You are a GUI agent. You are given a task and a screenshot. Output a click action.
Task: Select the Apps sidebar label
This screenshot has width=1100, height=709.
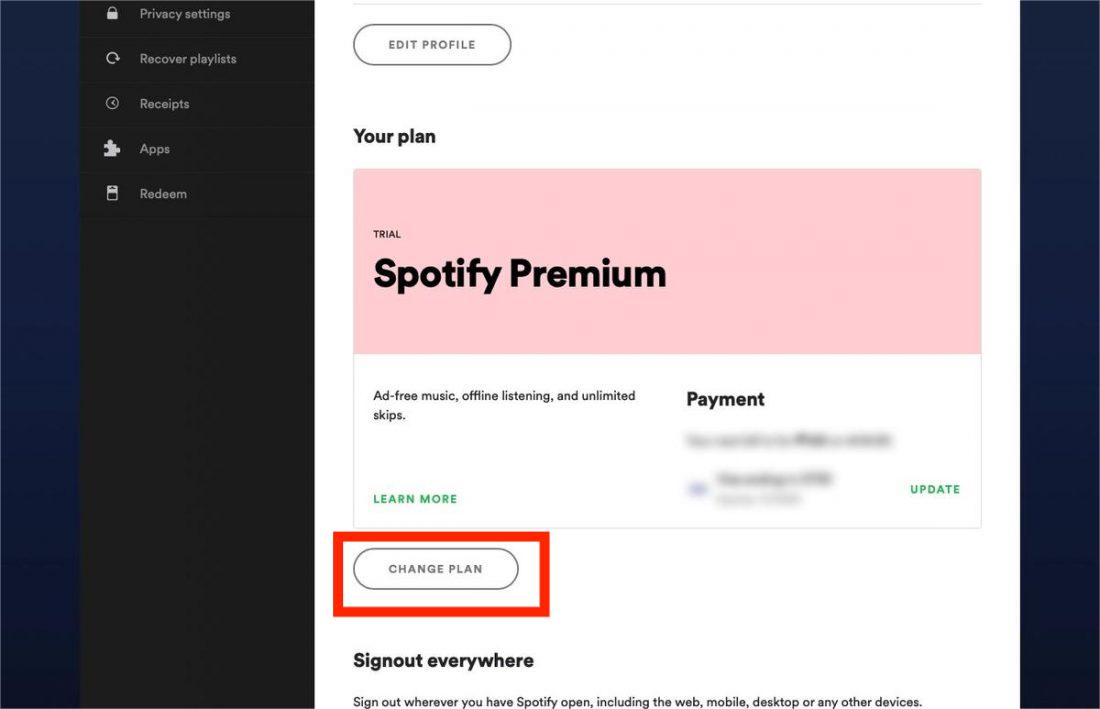(x=154, y=149)
